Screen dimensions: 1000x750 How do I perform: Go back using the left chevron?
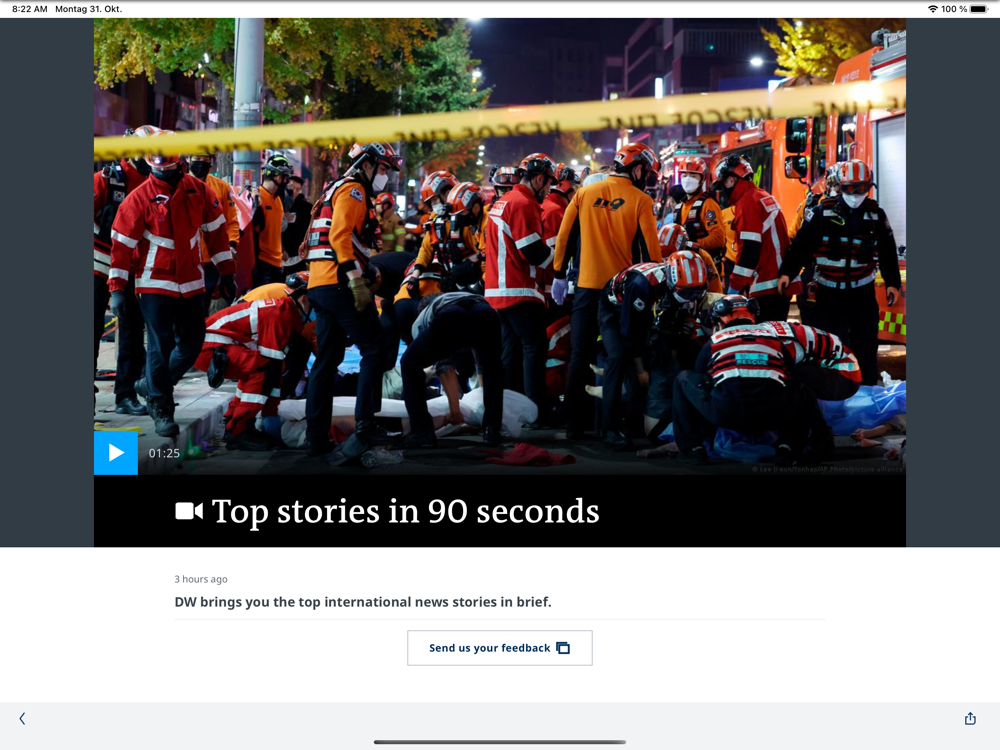22,719
